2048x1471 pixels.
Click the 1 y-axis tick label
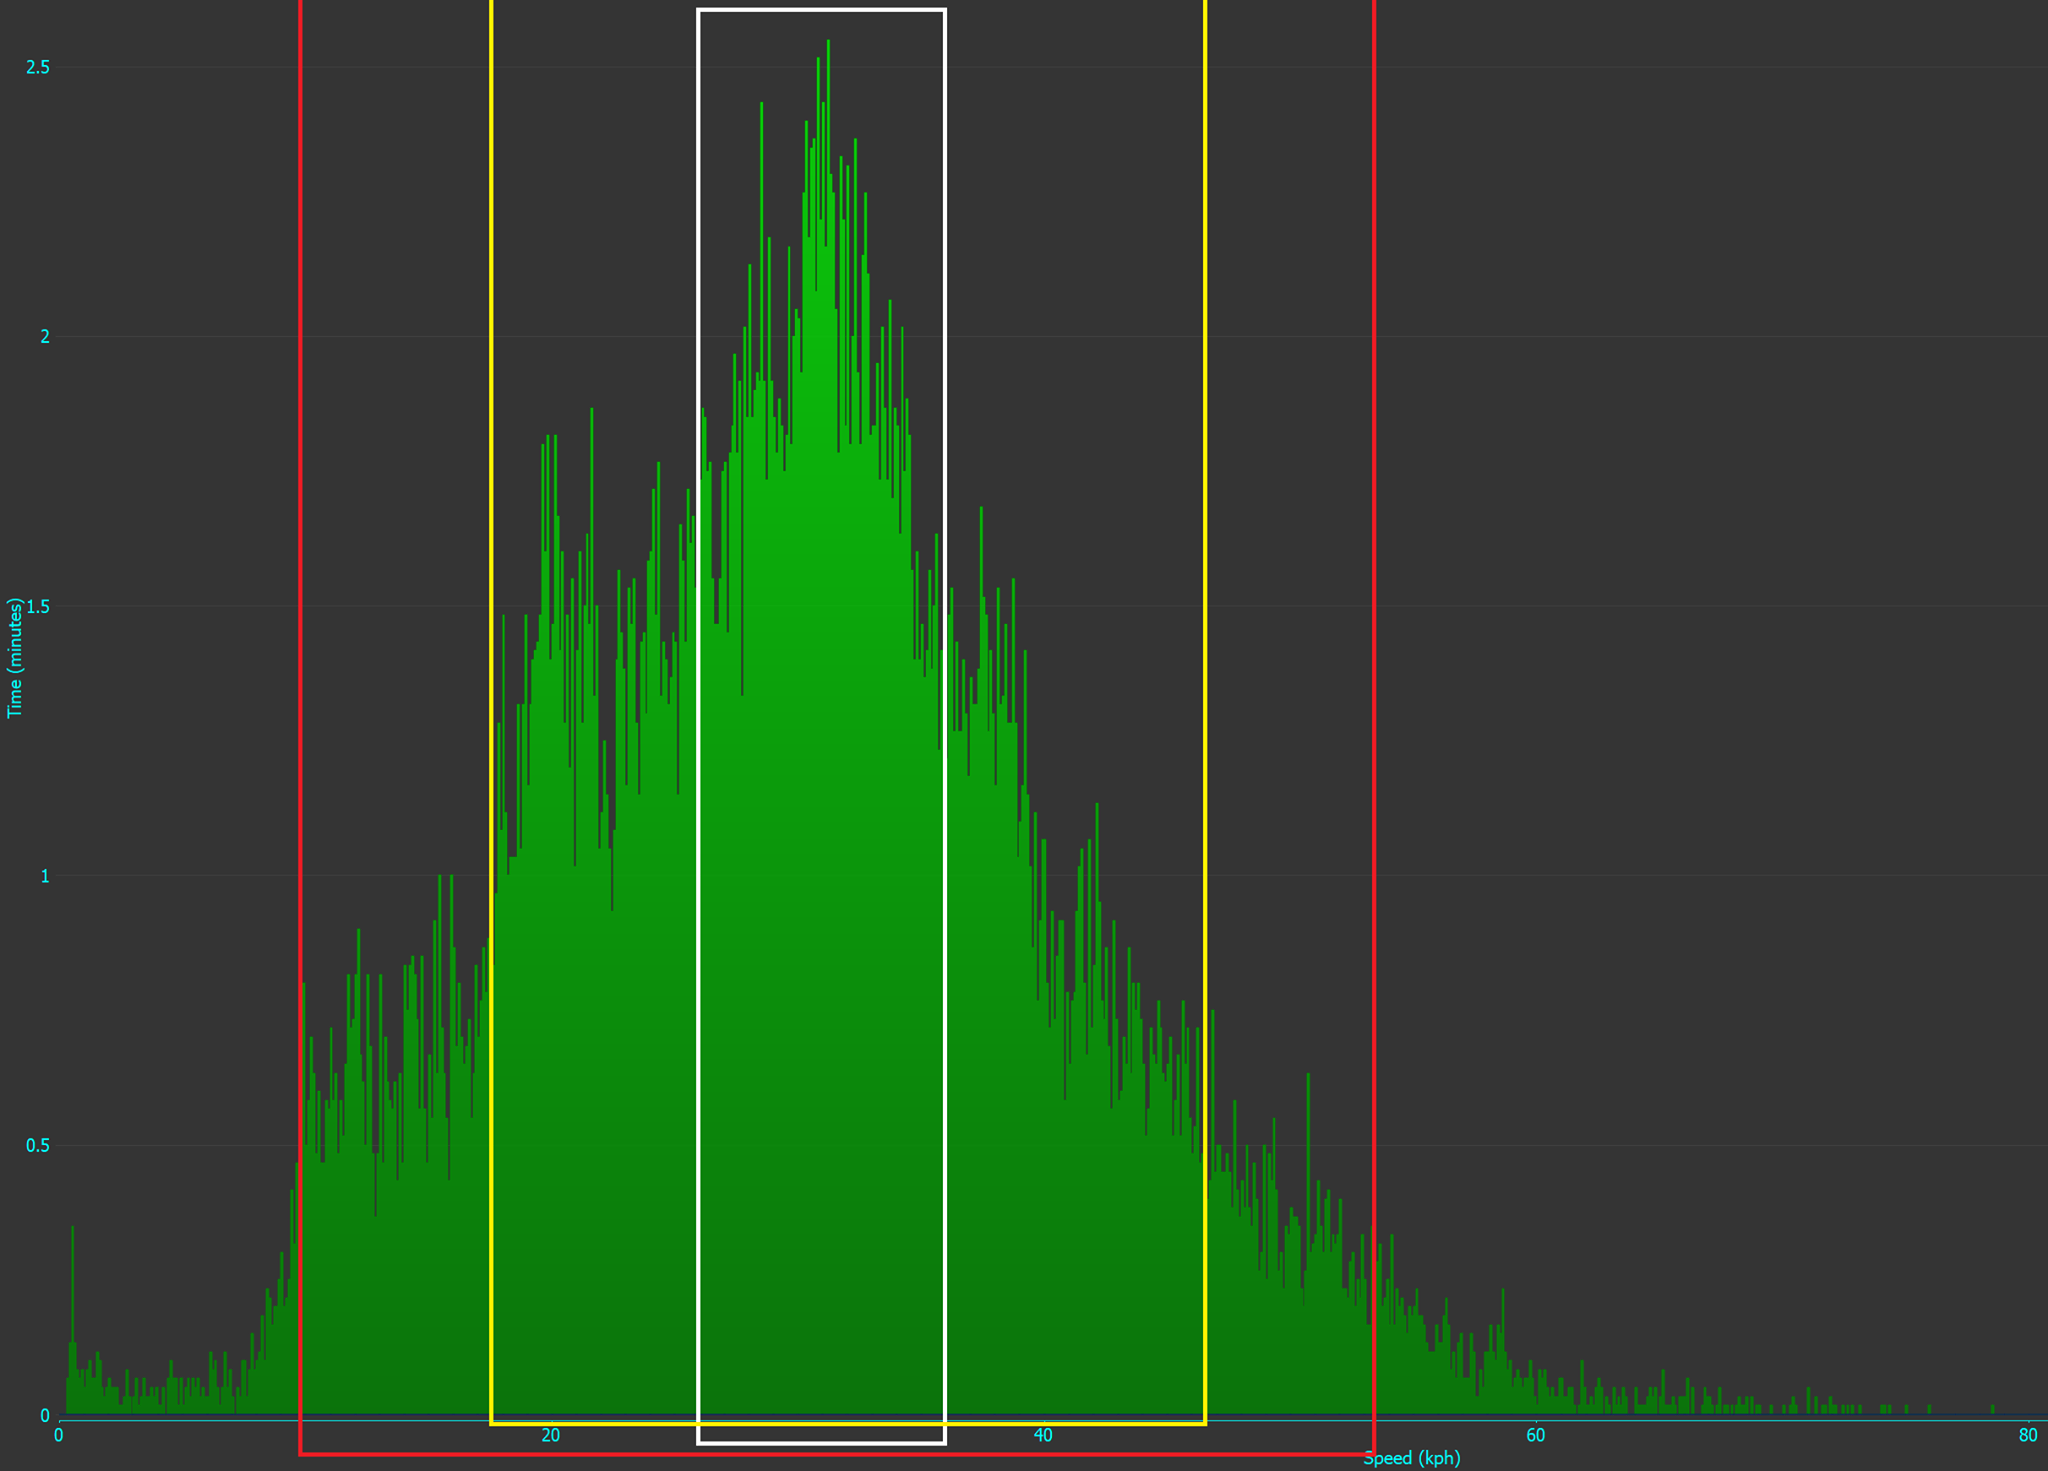coord(44,876)
